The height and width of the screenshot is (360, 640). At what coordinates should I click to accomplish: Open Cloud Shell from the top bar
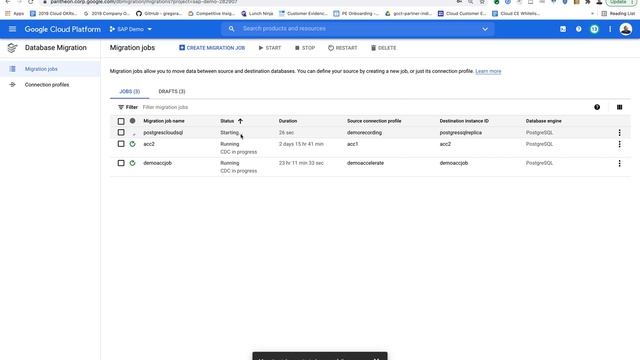tap(563, 29)
